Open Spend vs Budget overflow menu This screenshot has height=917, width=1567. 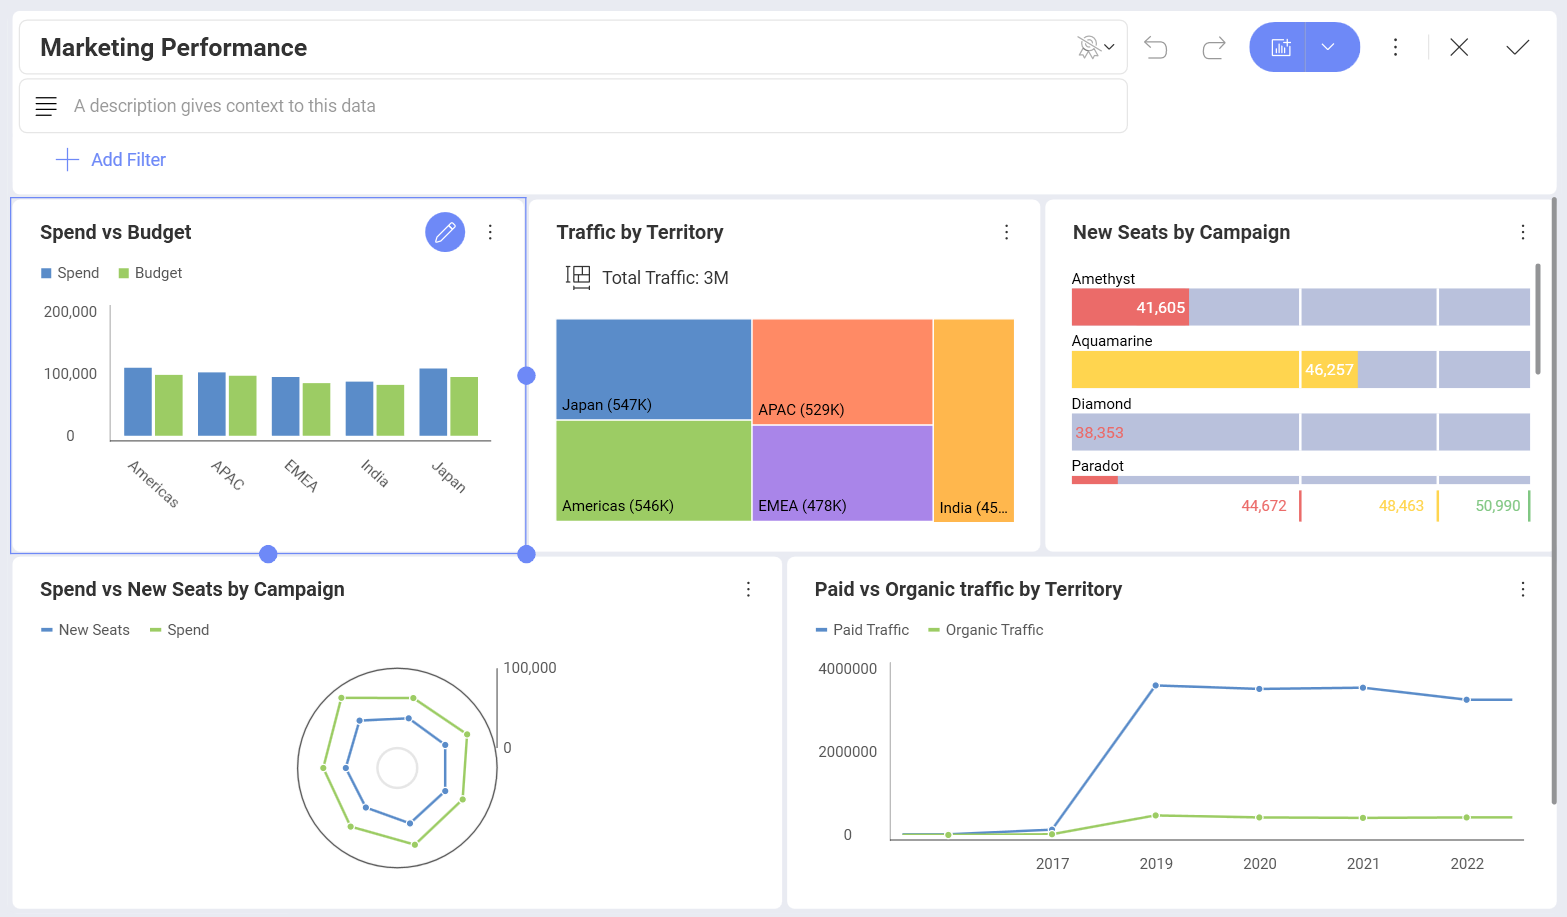point(490,232)
